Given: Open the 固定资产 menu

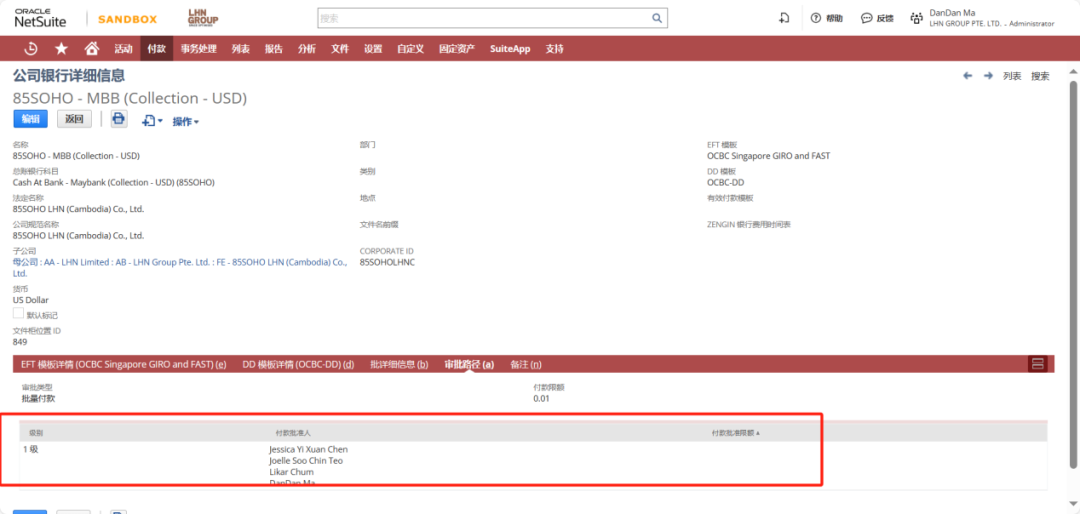Looking at the screenshot, I should tap(457, 49).
